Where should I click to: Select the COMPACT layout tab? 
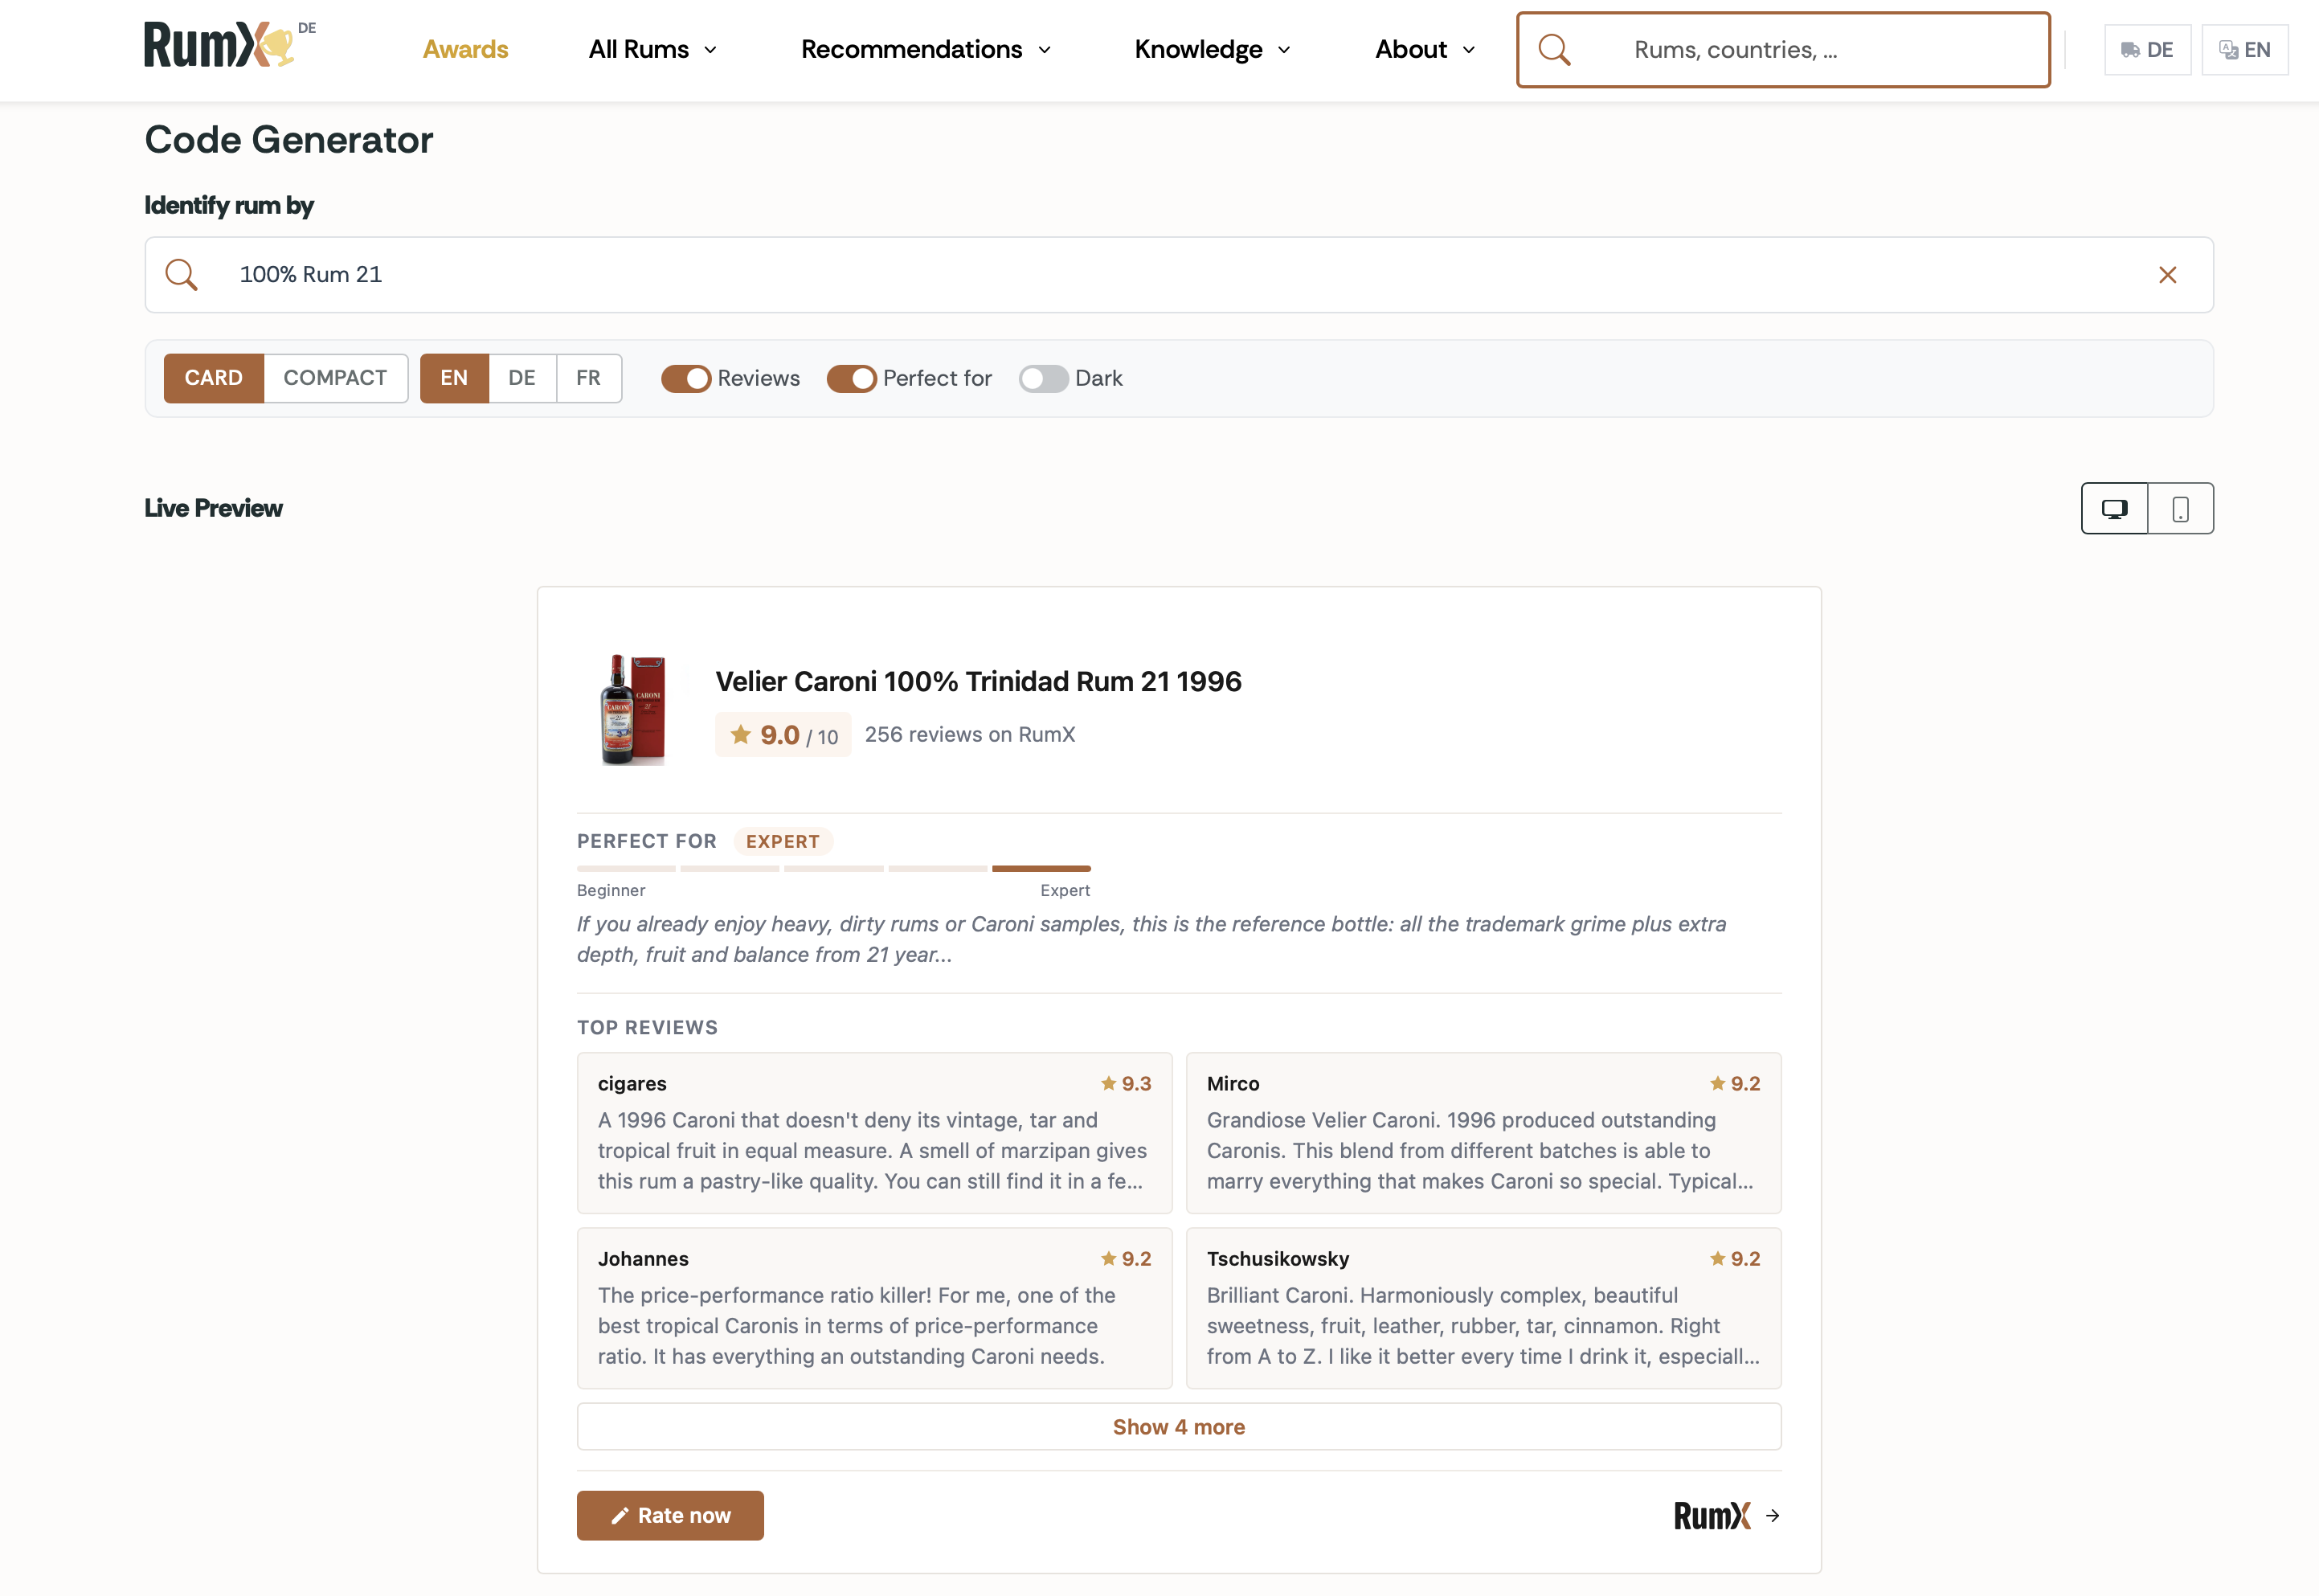(335, 378)
